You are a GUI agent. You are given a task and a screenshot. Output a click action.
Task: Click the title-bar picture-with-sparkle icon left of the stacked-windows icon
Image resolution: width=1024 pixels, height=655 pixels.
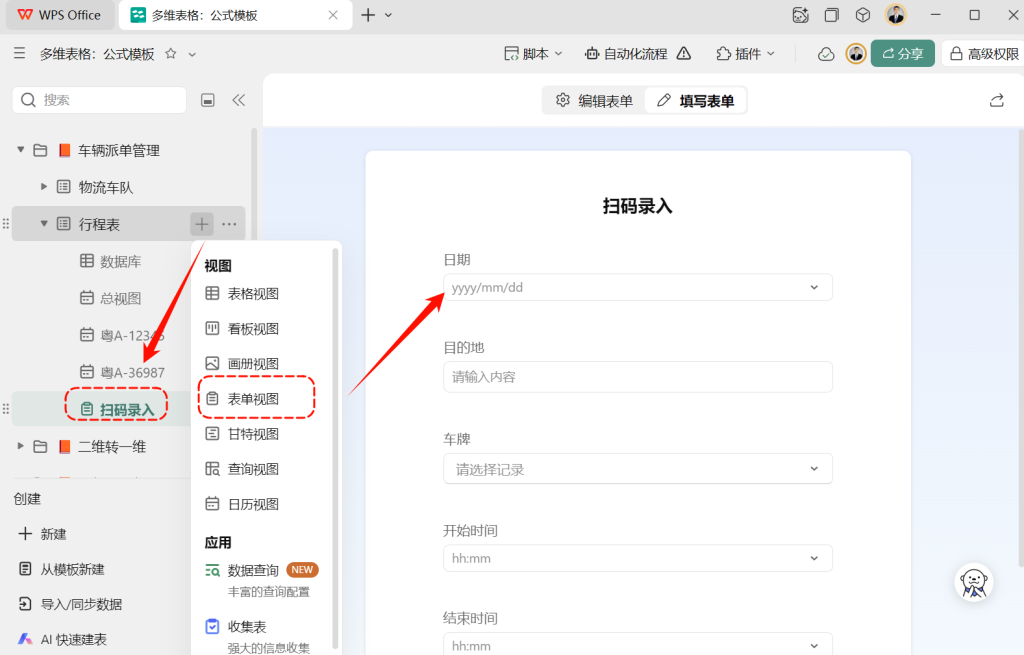tap(800, 15)
